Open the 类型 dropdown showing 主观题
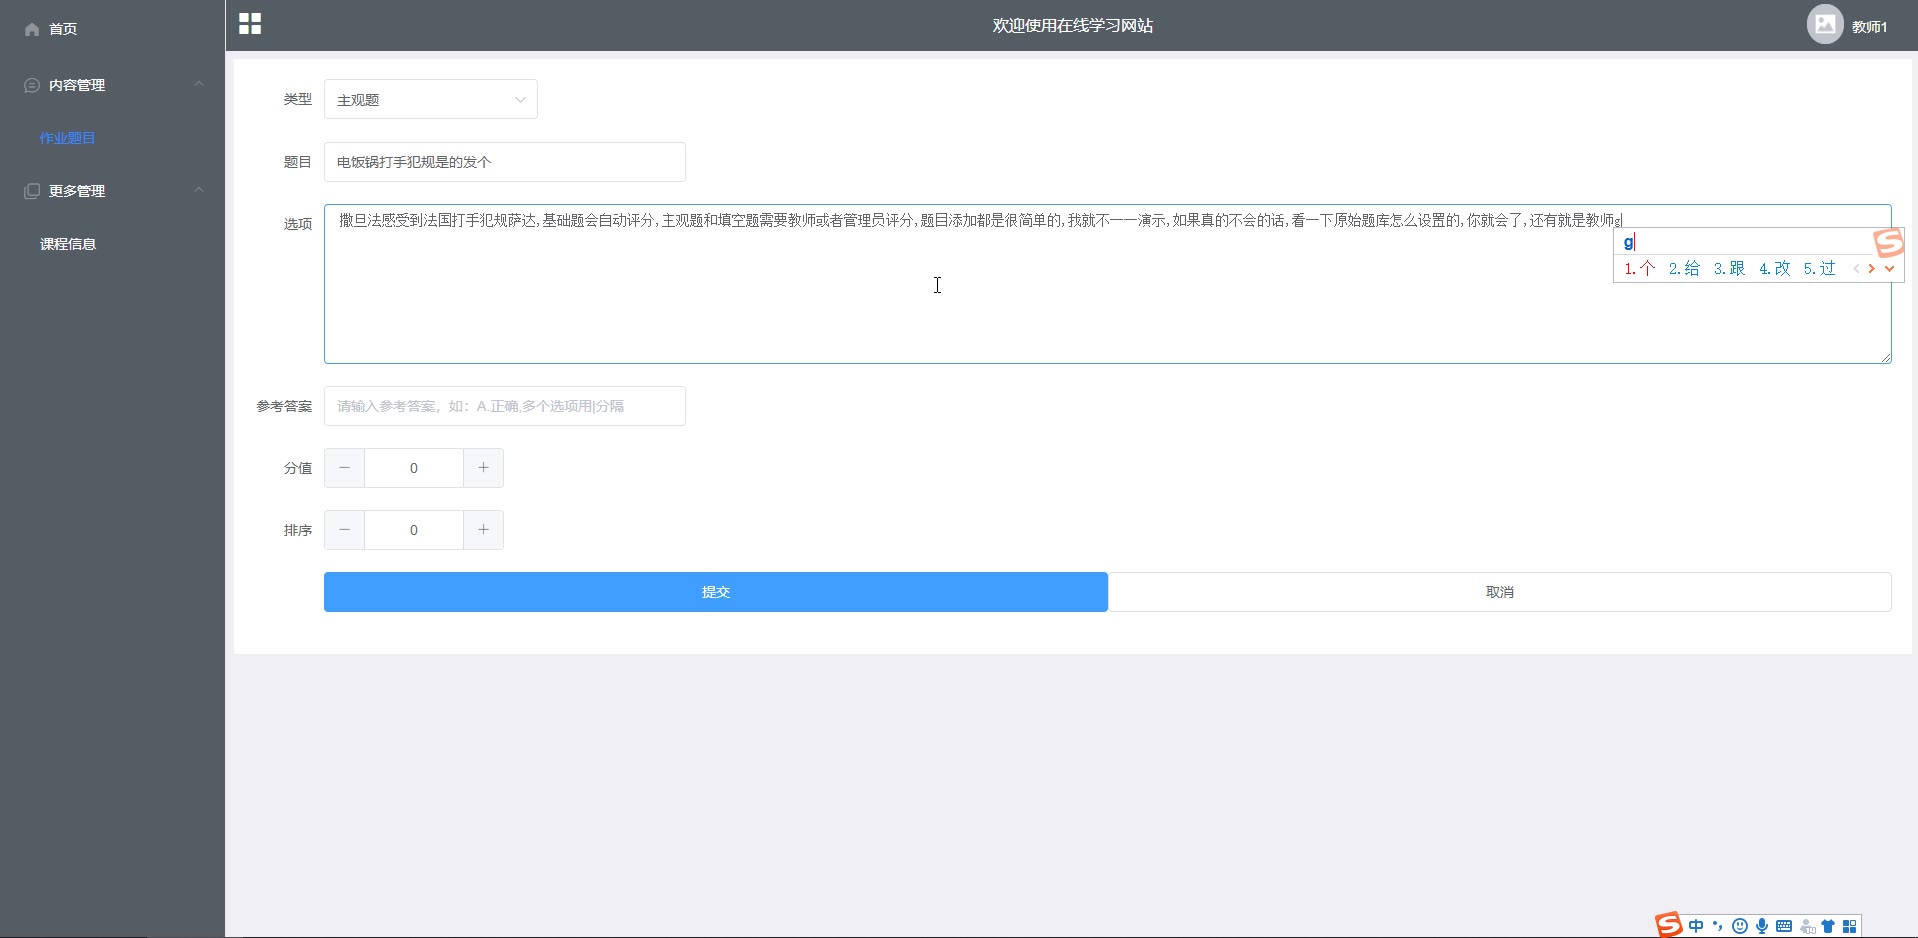The width and height of the screenshot is (1918, 938). 431,99
